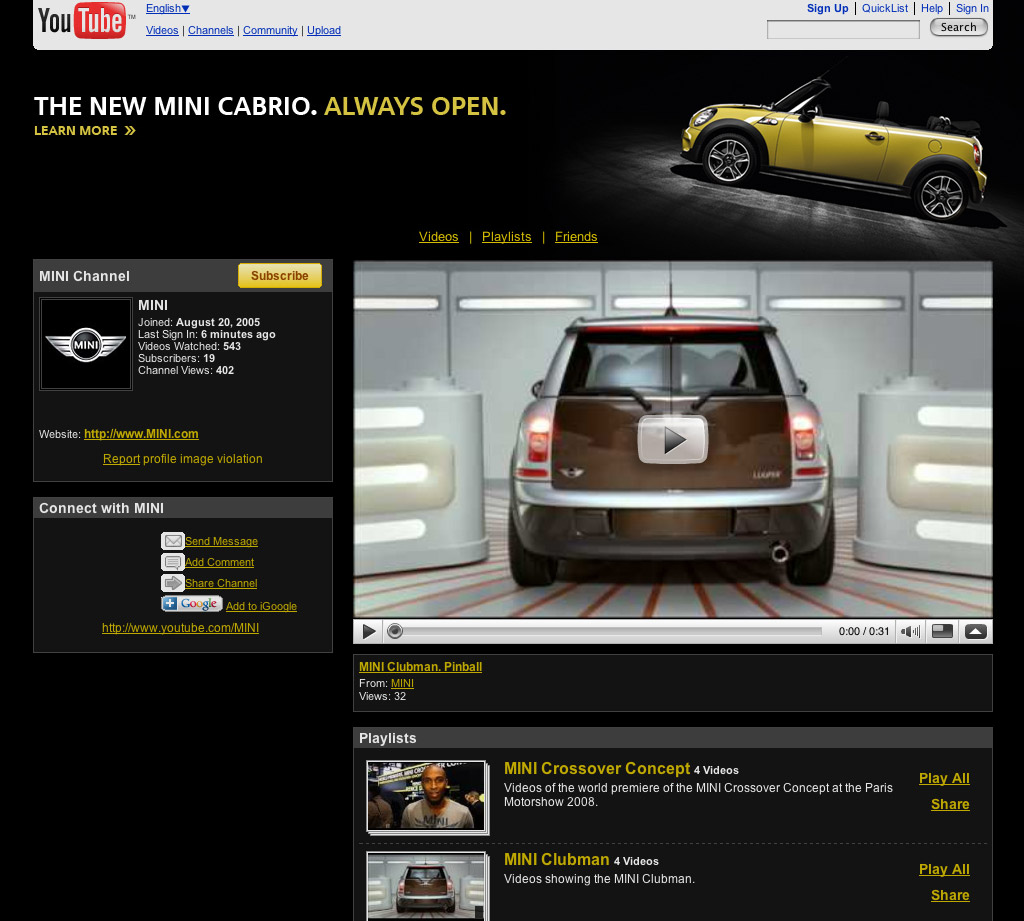Open the Help link

[932, 8]
